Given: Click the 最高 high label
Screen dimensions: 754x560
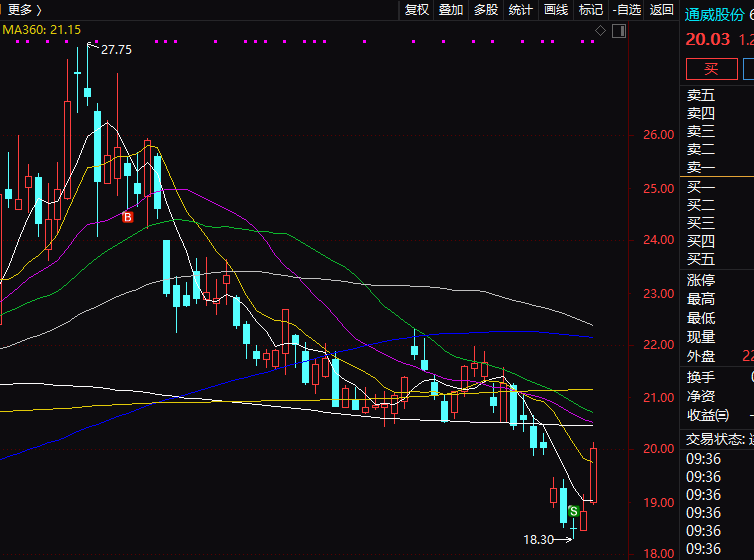Looking at the screenshot, I should point(701,299).
